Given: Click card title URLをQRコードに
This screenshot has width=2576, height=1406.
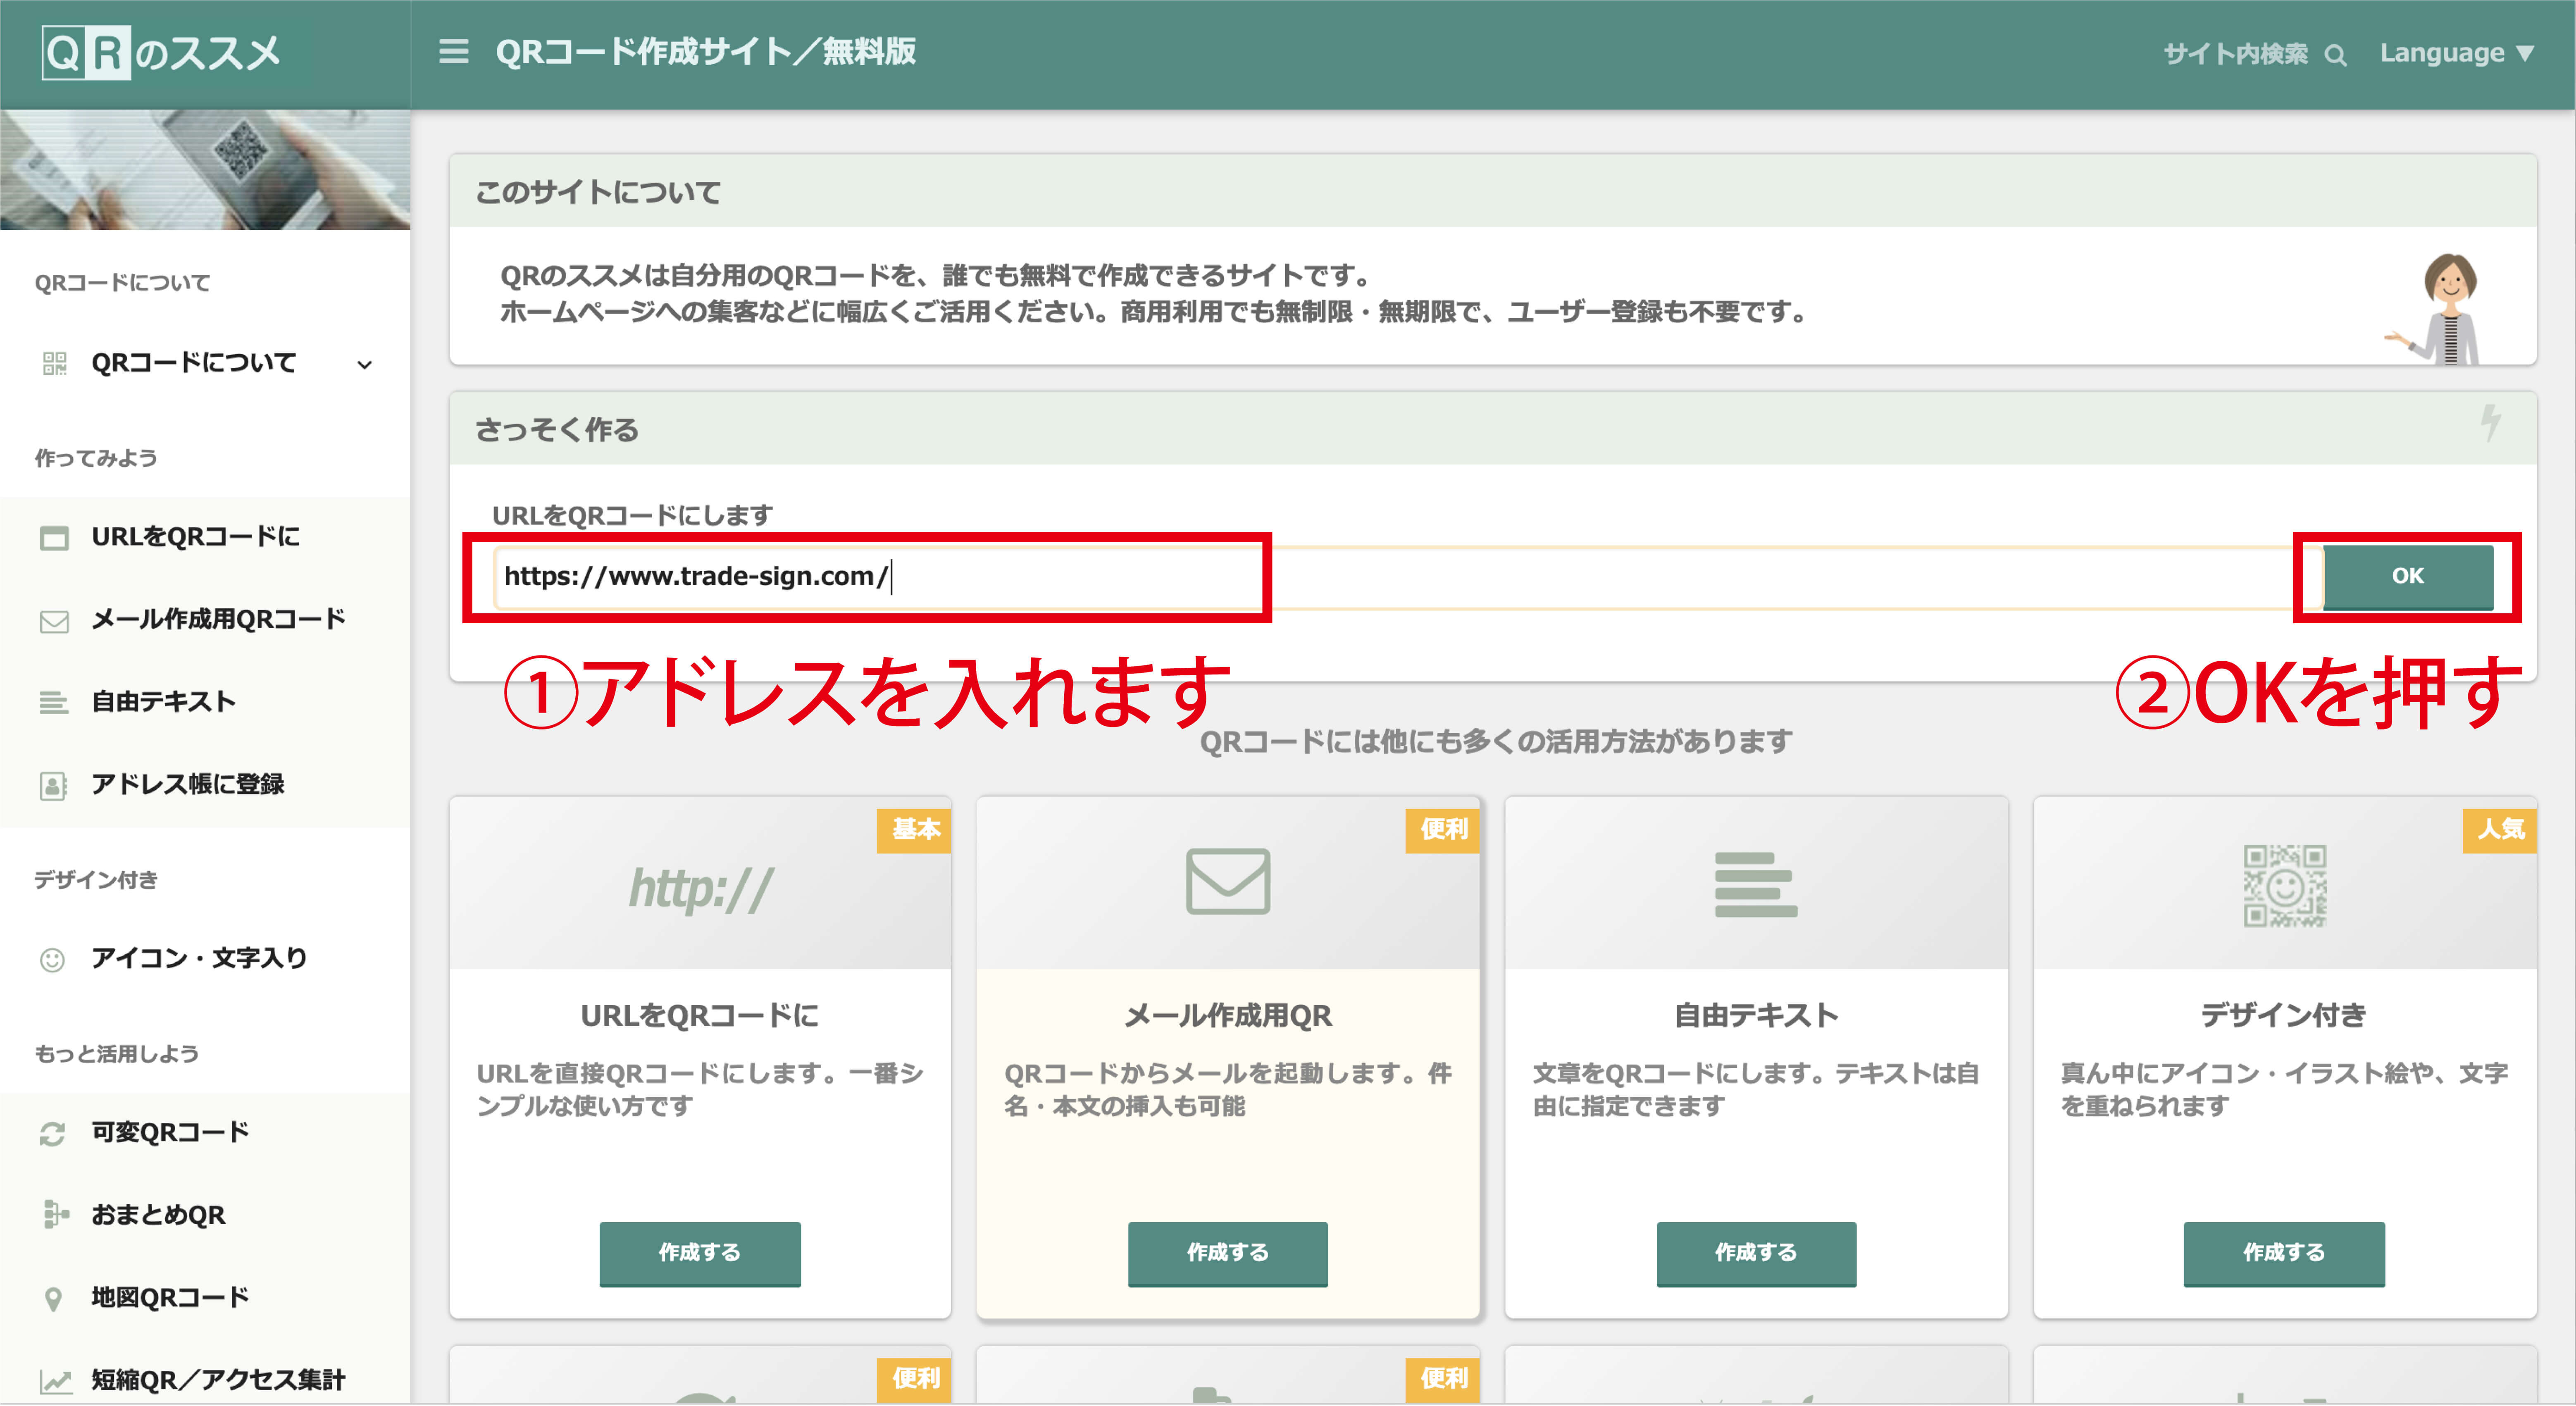Looking at the screenshot, I should (x=700, y=1016).
